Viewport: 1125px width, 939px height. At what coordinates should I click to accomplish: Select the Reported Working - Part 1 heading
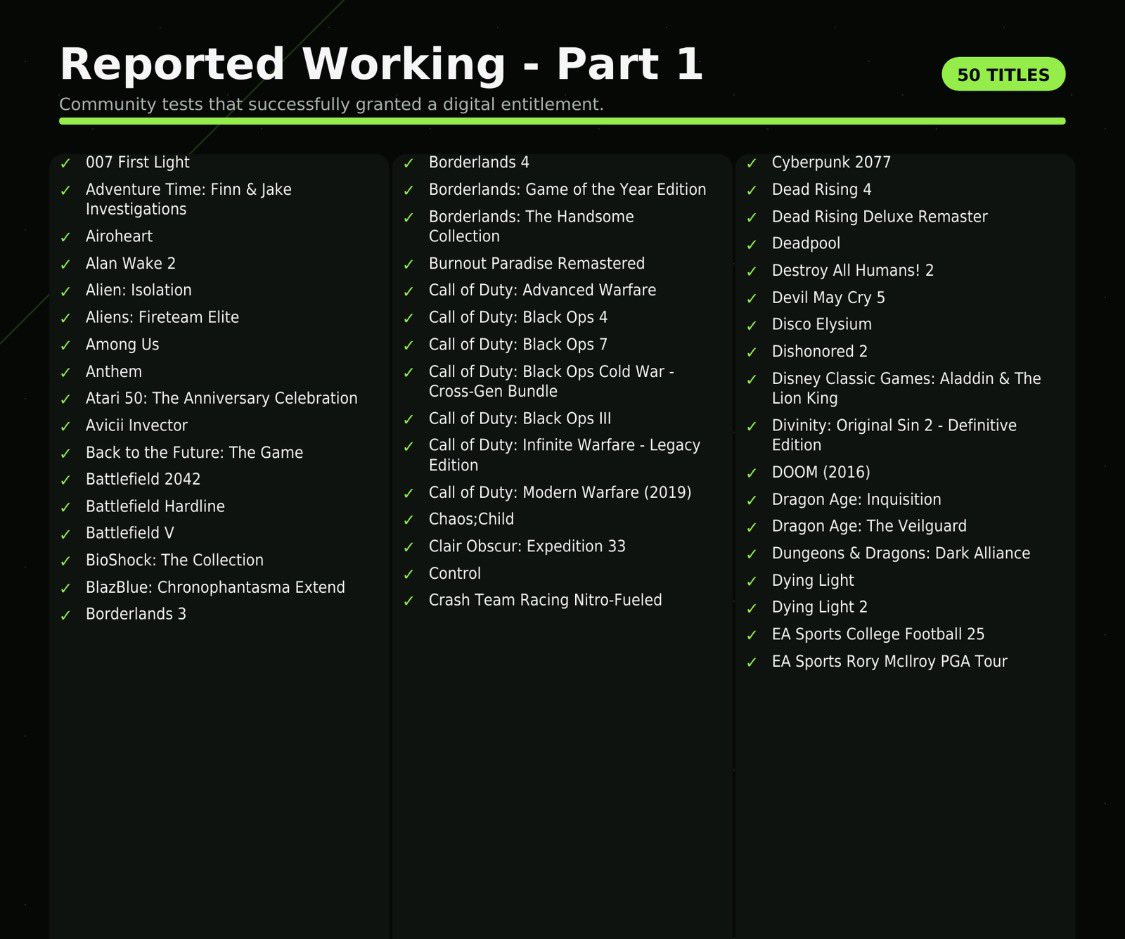click(381, 63)
